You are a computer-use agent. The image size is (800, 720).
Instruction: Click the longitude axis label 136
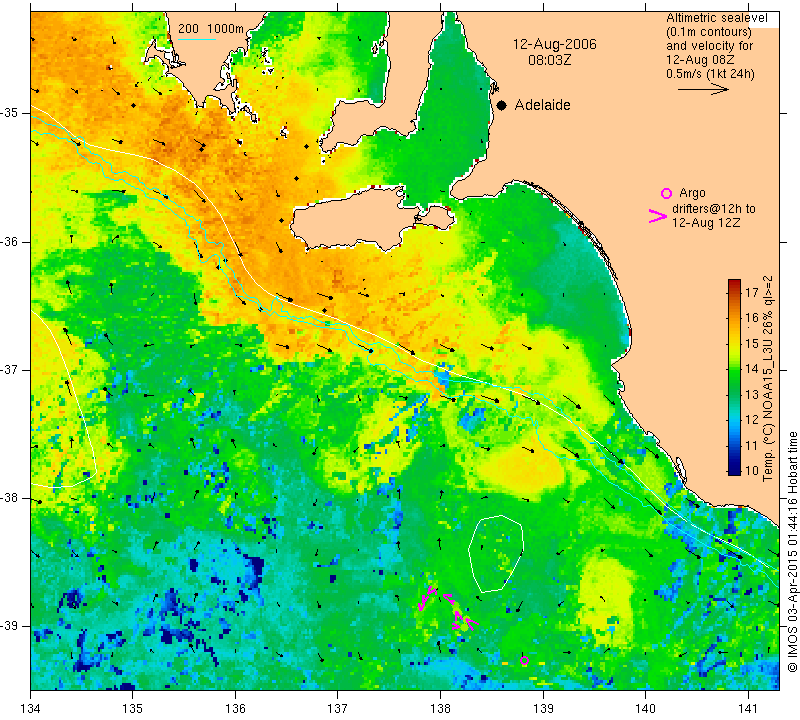[235, 708]
